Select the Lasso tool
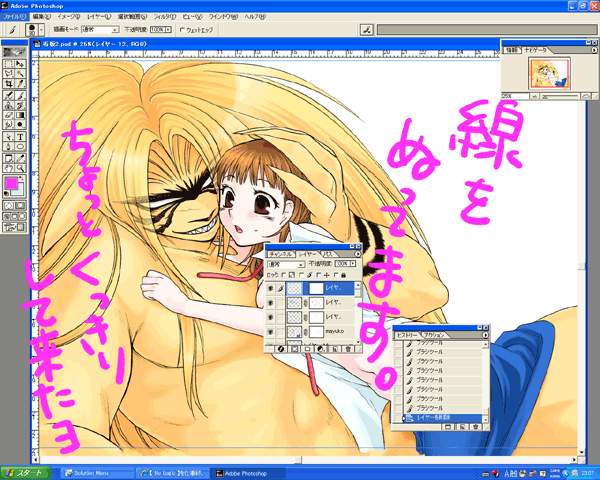 [x=9, y=73]
